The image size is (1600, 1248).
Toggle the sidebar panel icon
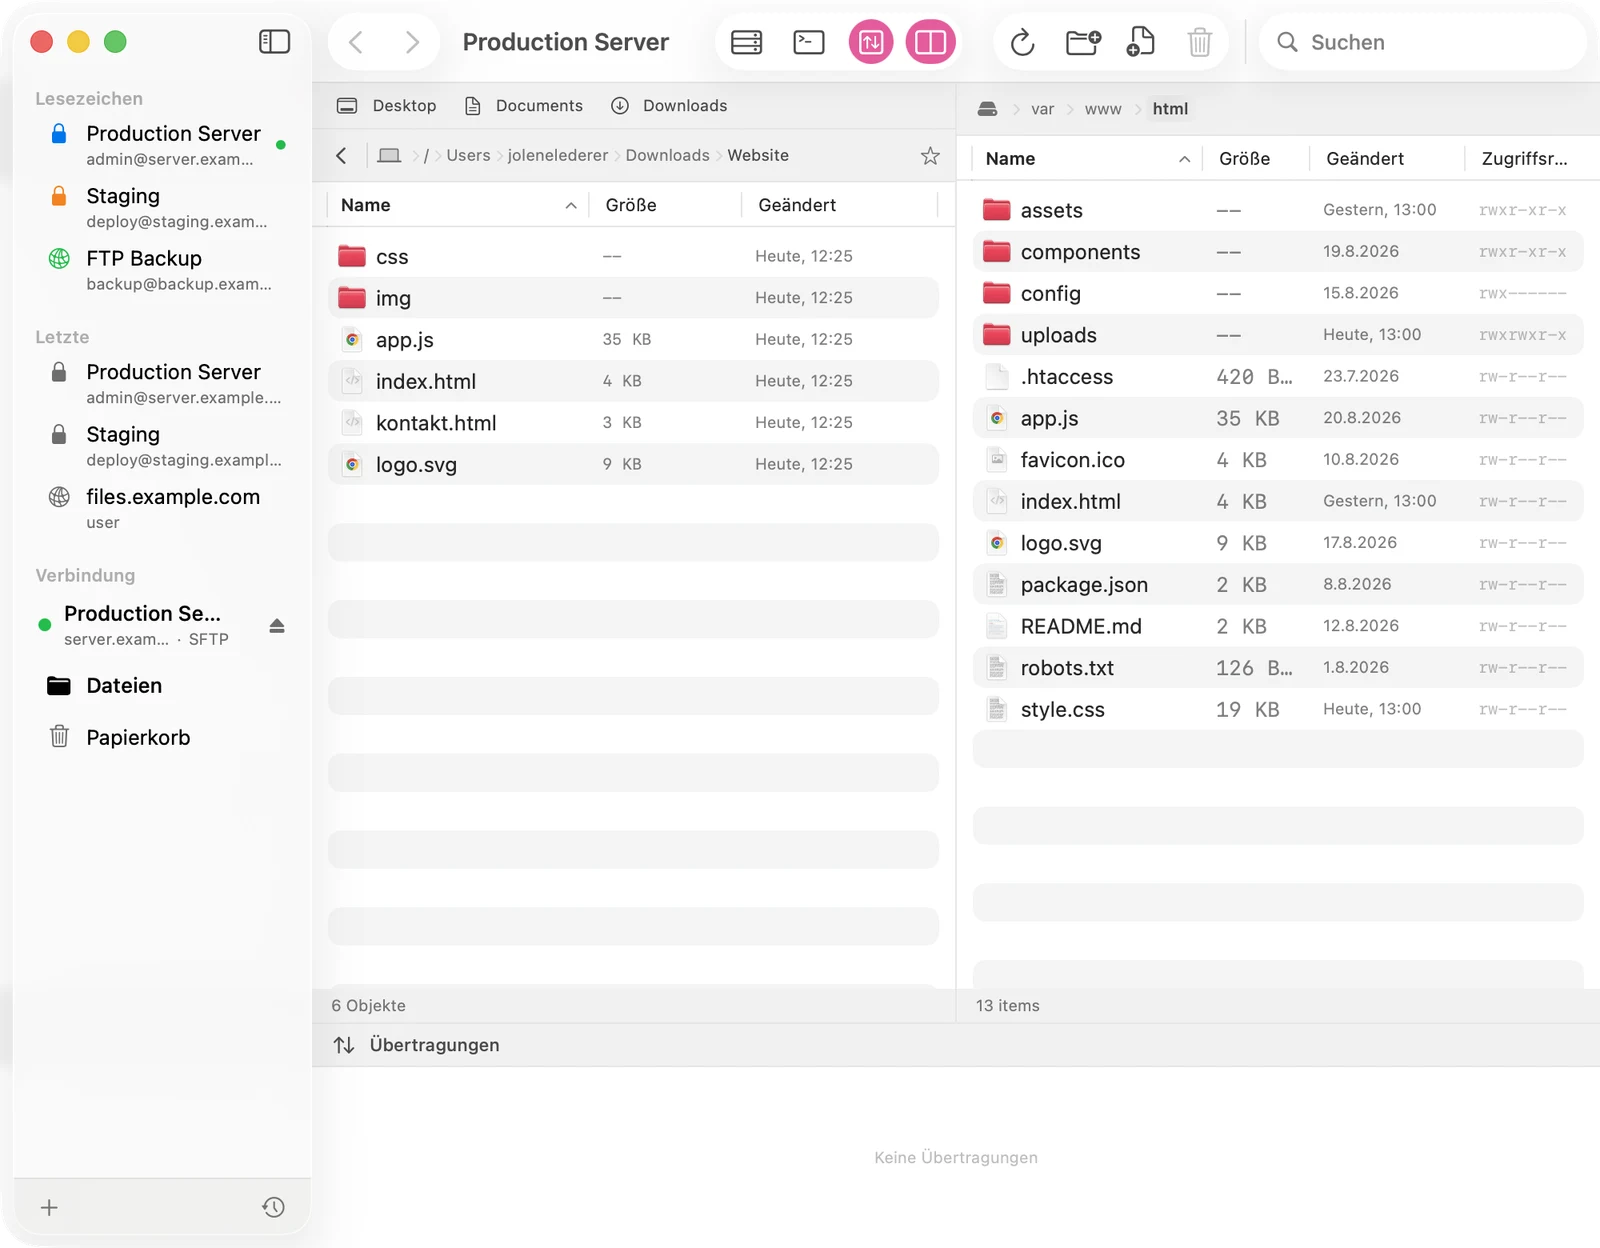[274, 41]
